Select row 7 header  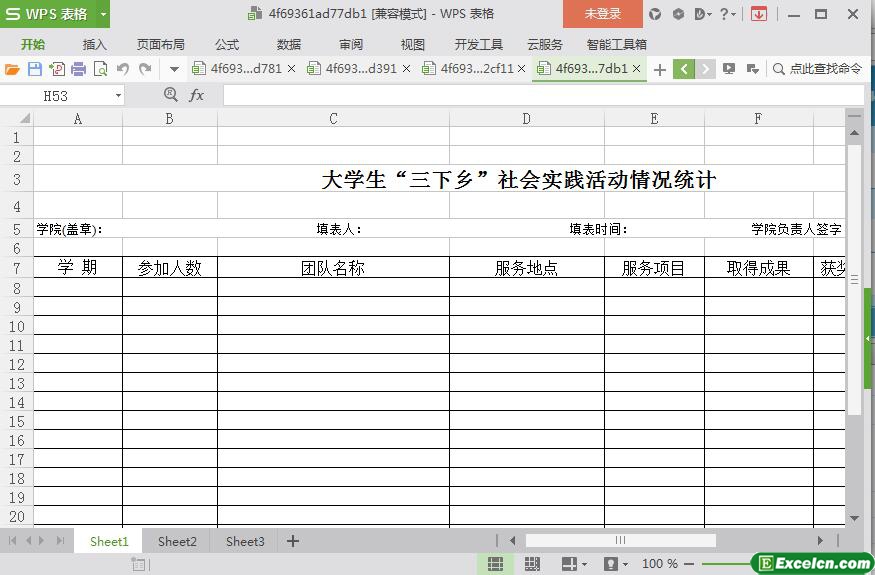17,267
